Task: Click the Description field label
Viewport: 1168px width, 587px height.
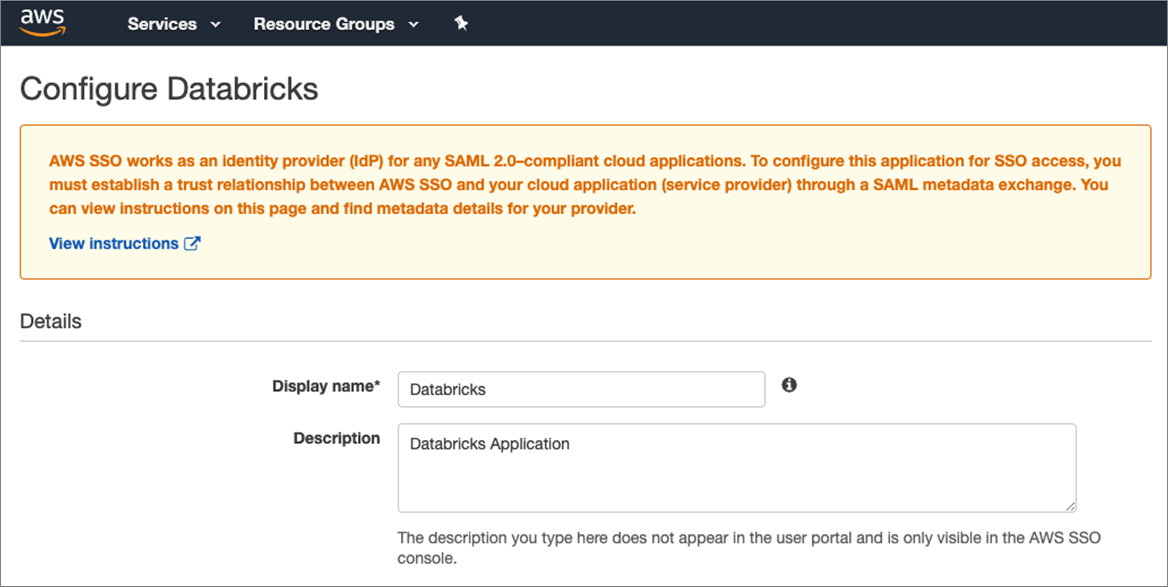Action: pyautogui.click(x=336, y=438)
